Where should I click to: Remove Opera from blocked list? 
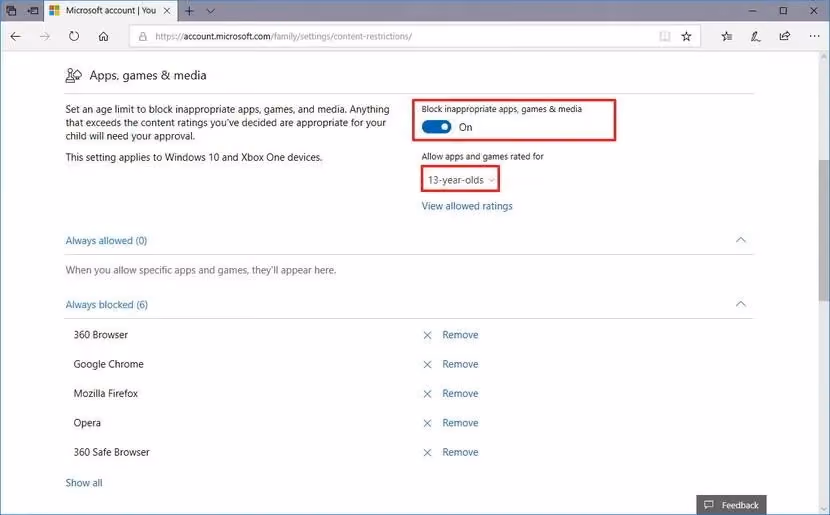click(x=460, y=423)
